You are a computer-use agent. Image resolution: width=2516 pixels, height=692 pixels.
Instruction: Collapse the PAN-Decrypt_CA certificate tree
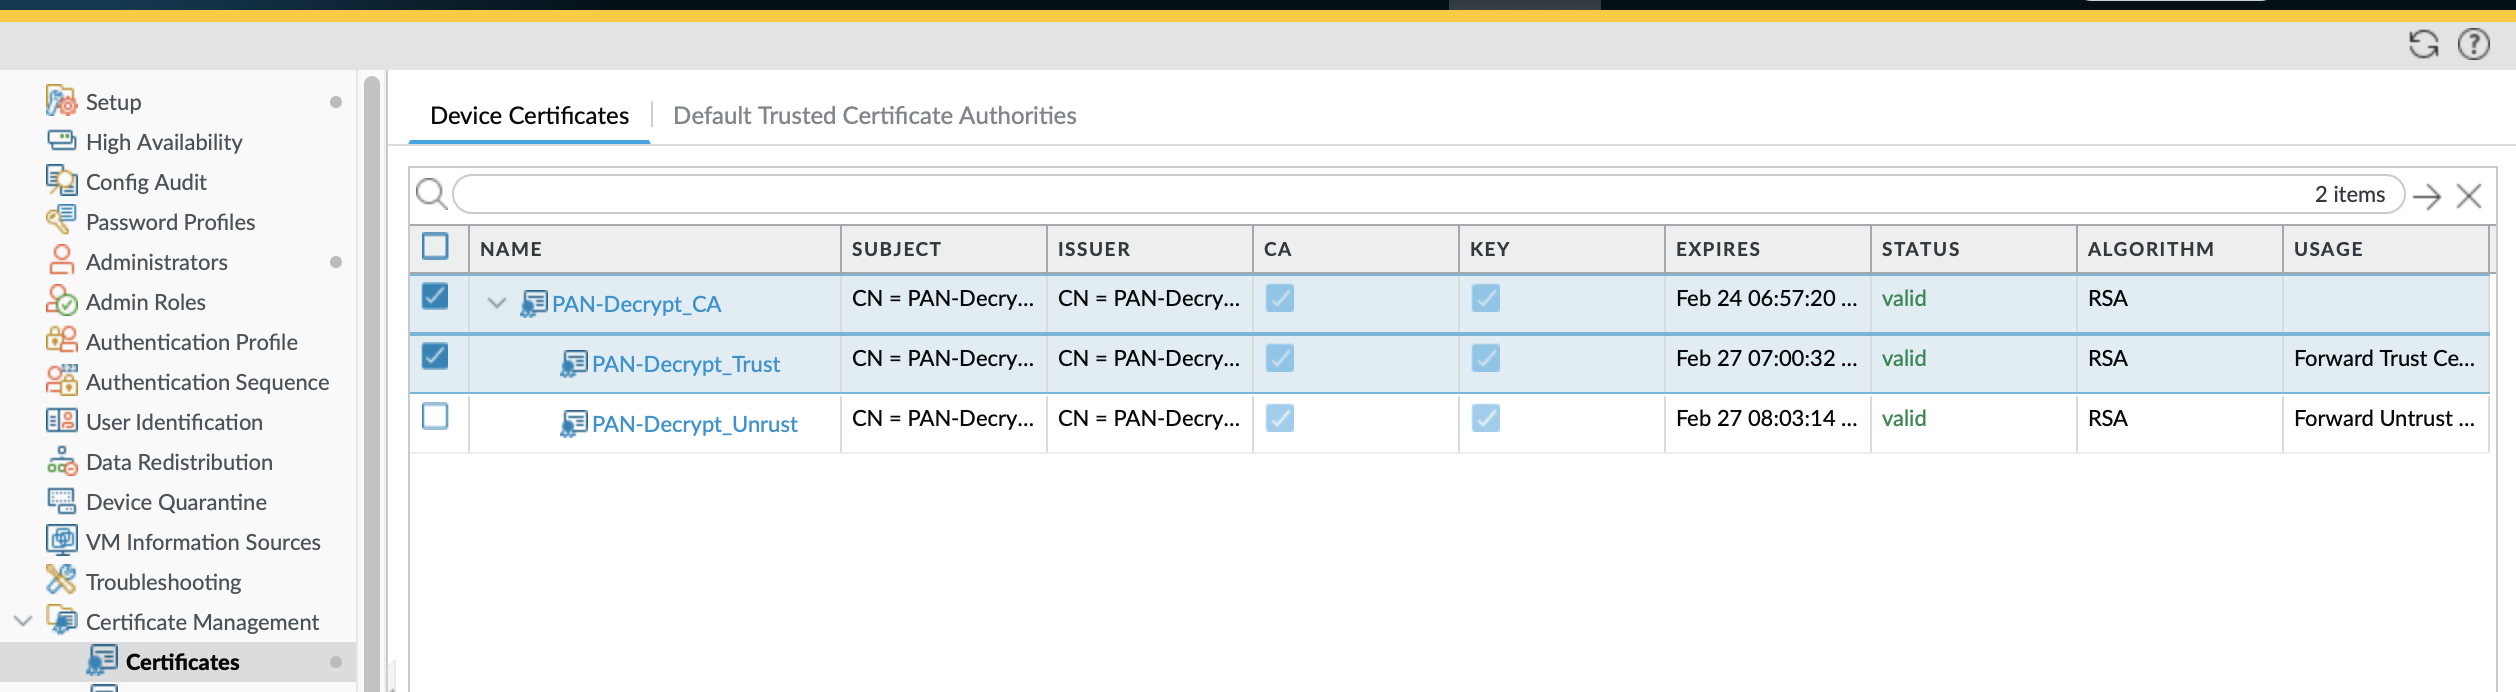tap(496, 302)
